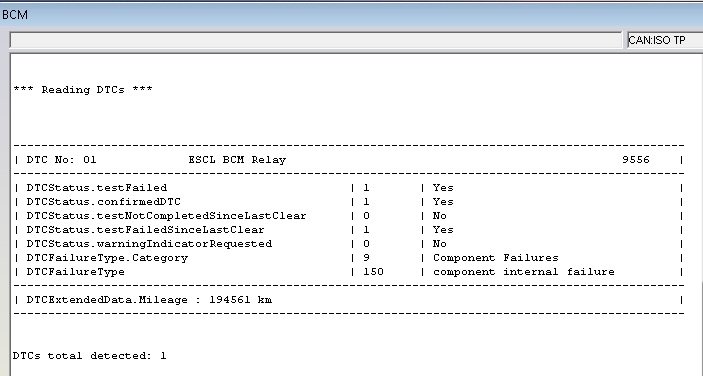Viewport: 703px width, 376px height.
Task: Click the failure type value 150
Action: tap(373, 272)
